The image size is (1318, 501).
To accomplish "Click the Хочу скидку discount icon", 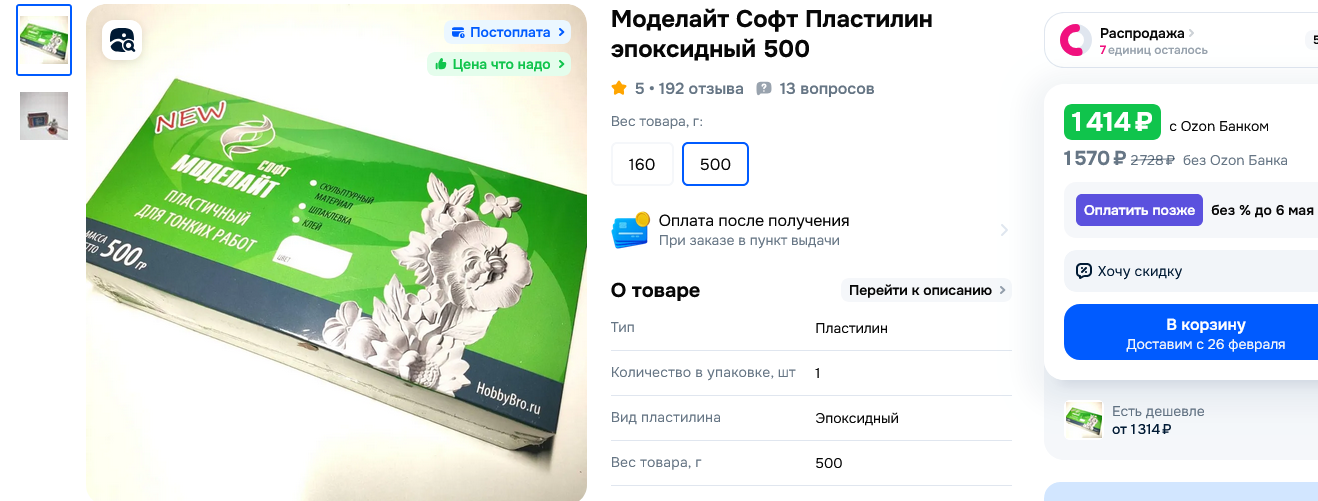I will 1084,271.
